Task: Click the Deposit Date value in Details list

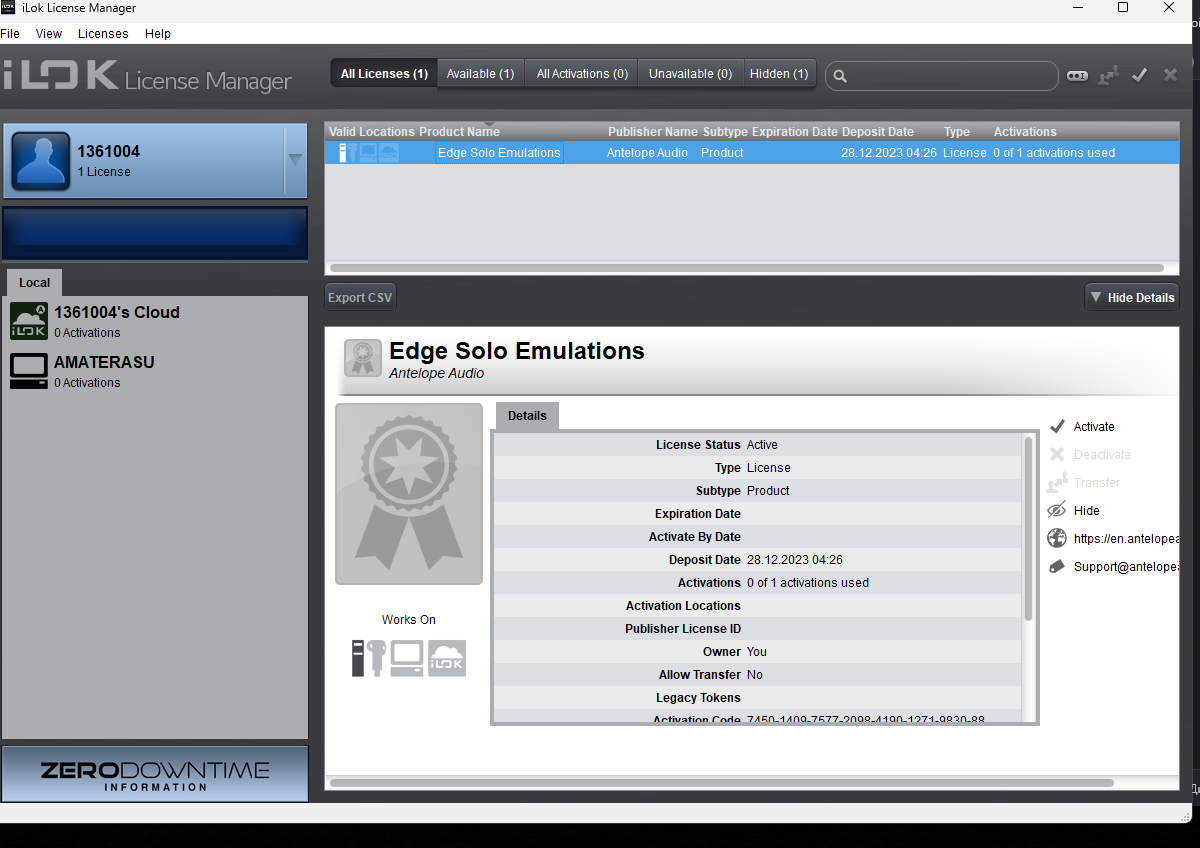Action: [x=795, y=560]
